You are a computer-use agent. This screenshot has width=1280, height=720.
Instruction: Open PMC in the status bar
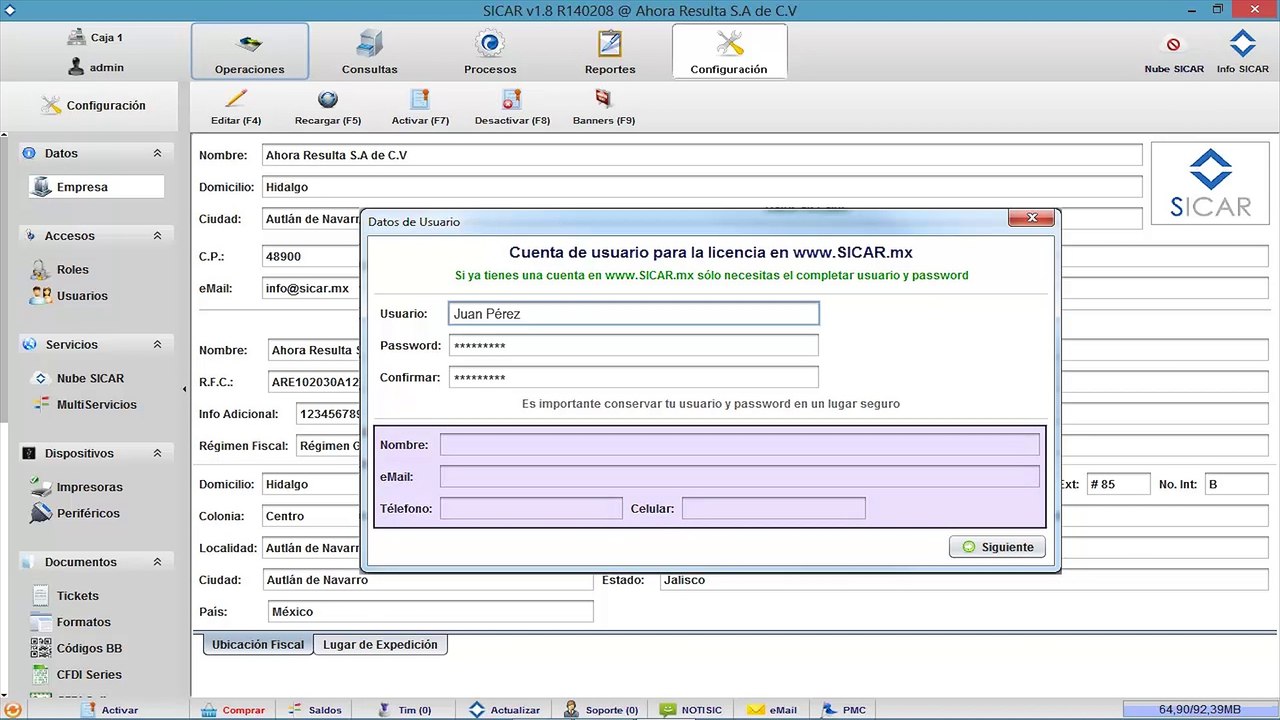[x=843, y=710]
